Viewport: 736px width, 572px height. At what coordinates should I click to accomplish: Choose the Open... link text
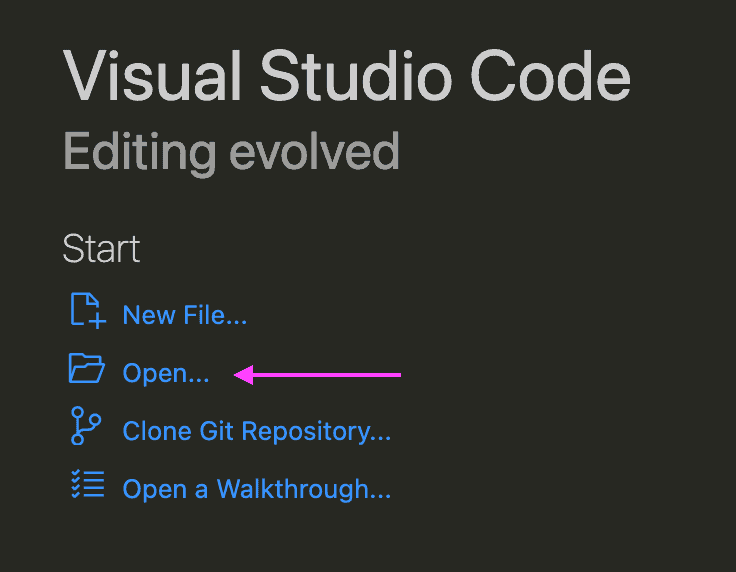tap(166, 374)
